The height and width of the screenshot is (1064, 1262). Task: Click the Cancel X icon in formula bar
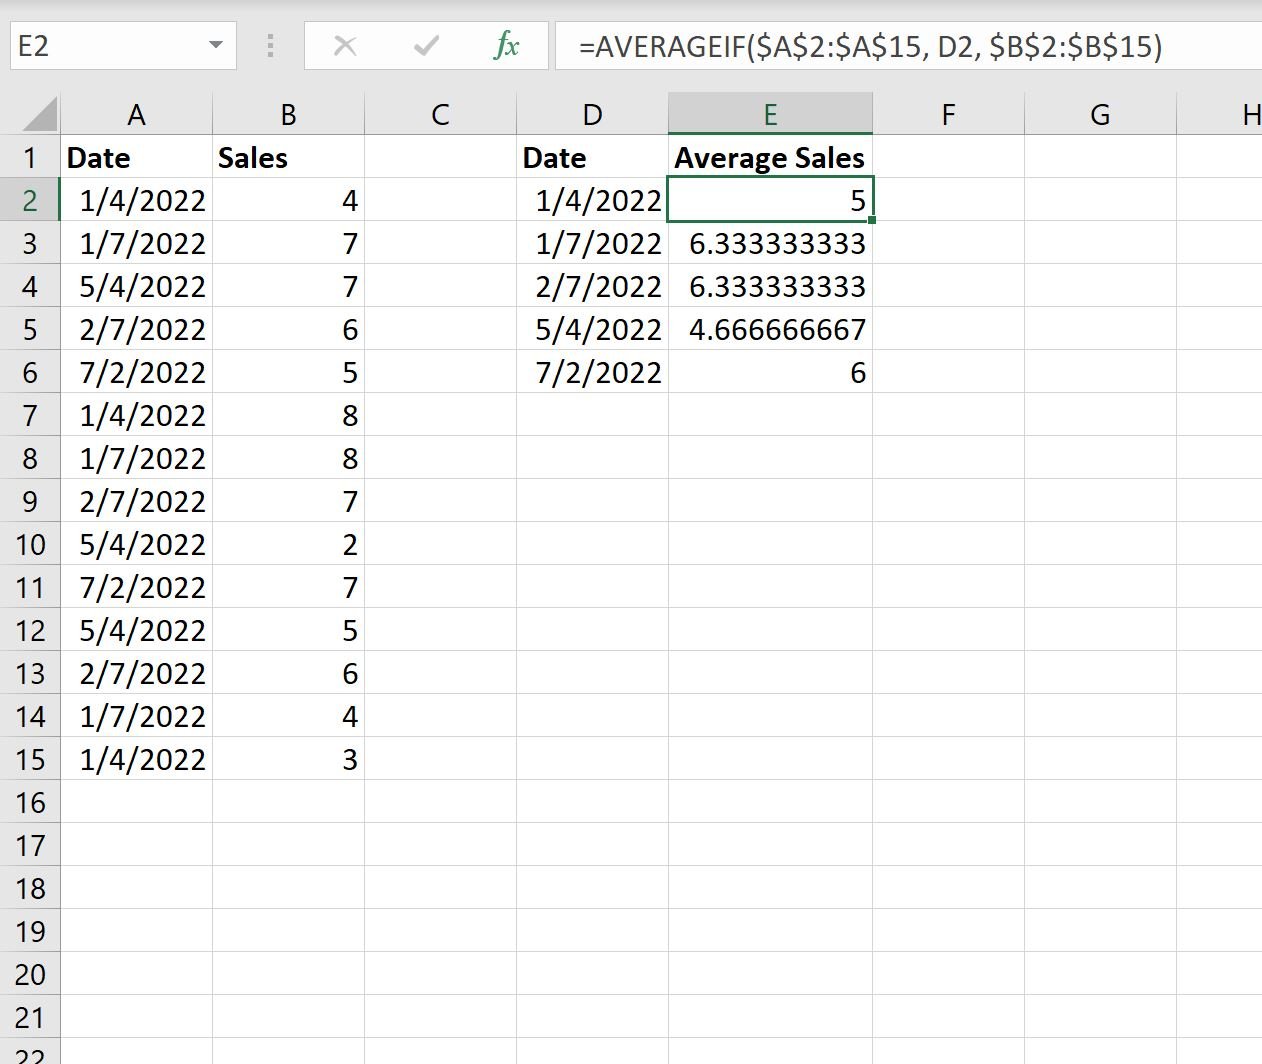click(x=345, y=46)
